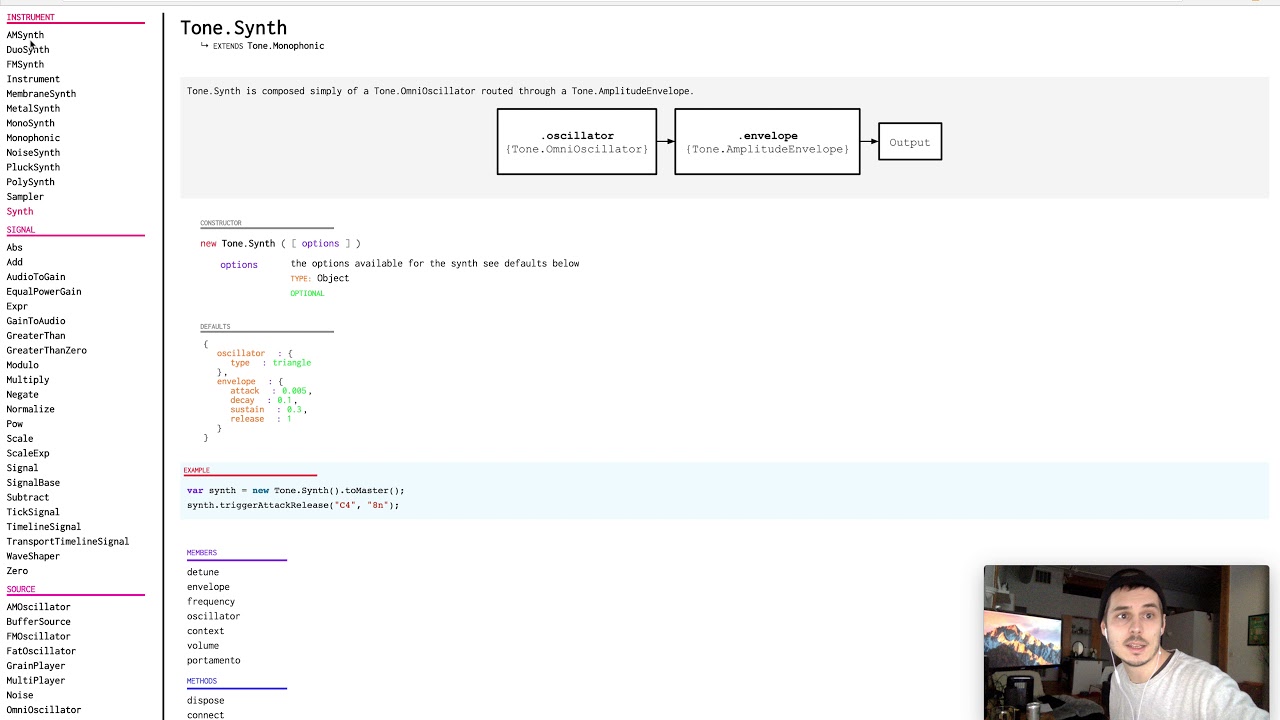Image resolution: width=1280 pixels, height=720 pixels.
Task: Jump to the volume member
Action: tap(203, 646)
